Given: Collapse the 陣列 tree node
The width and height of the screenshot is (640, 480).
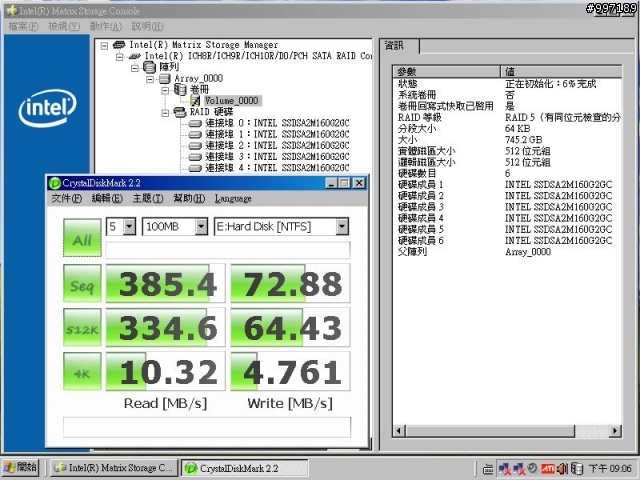Looking at the screenshot, I should point(135,68).
